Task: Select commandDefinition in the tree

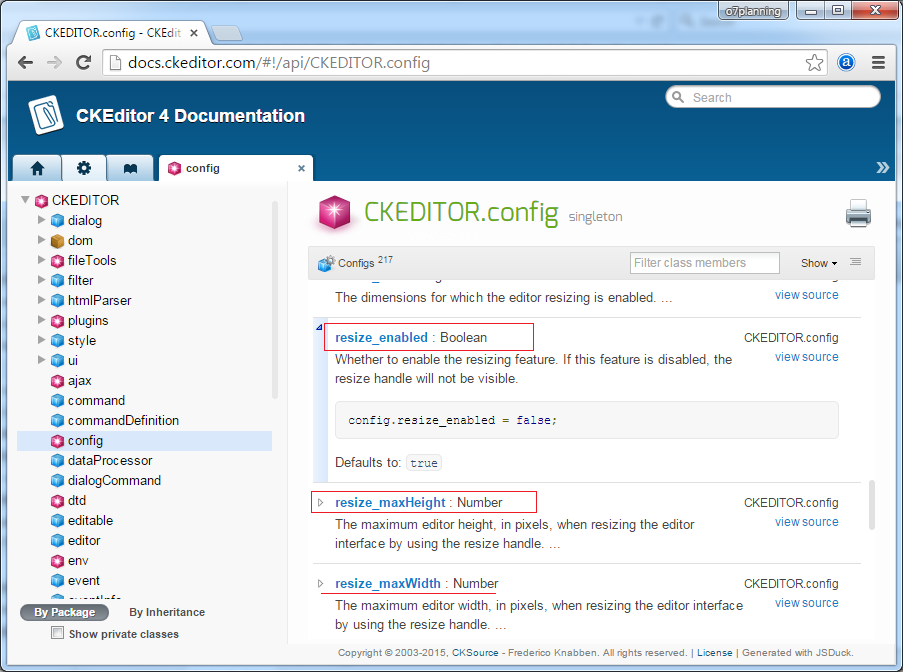Action: click(x=123, y=420)
